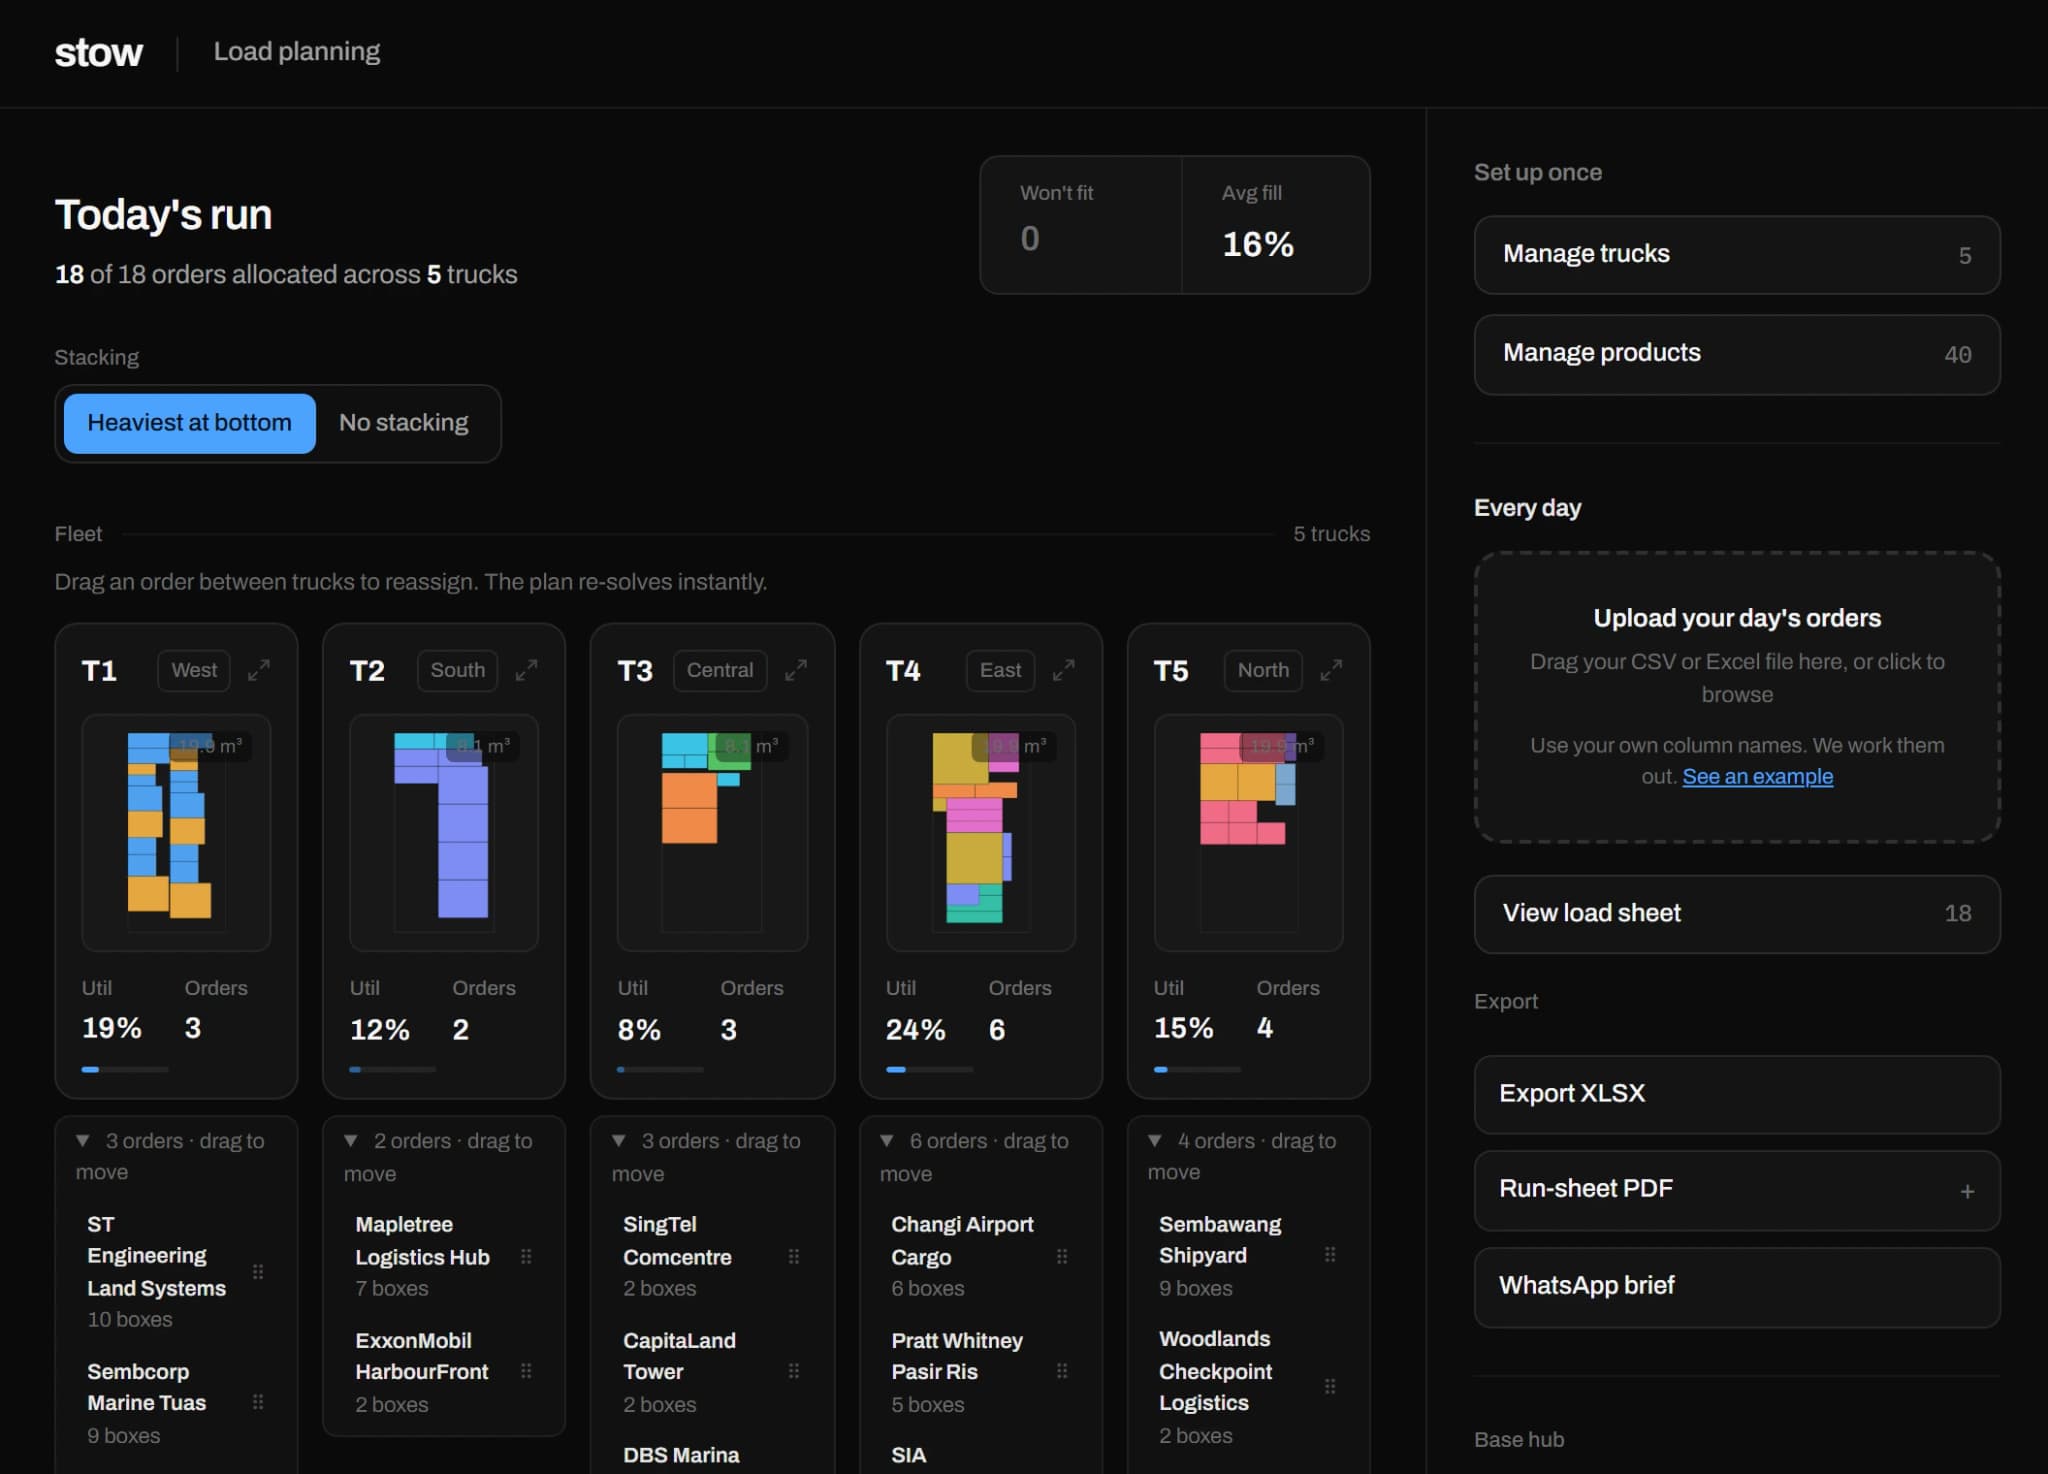
Task: Click the East region tag on T4
Action: (x=1000, y=670)
